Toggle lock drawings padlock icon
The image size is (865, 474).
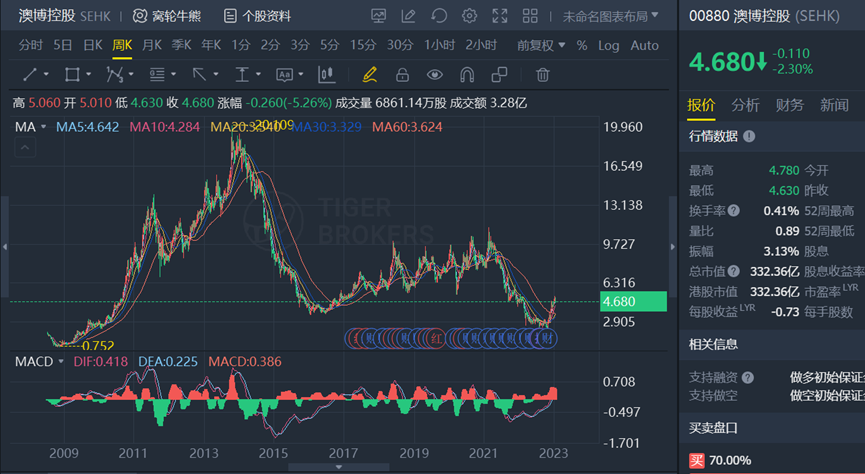pos(402,74)
